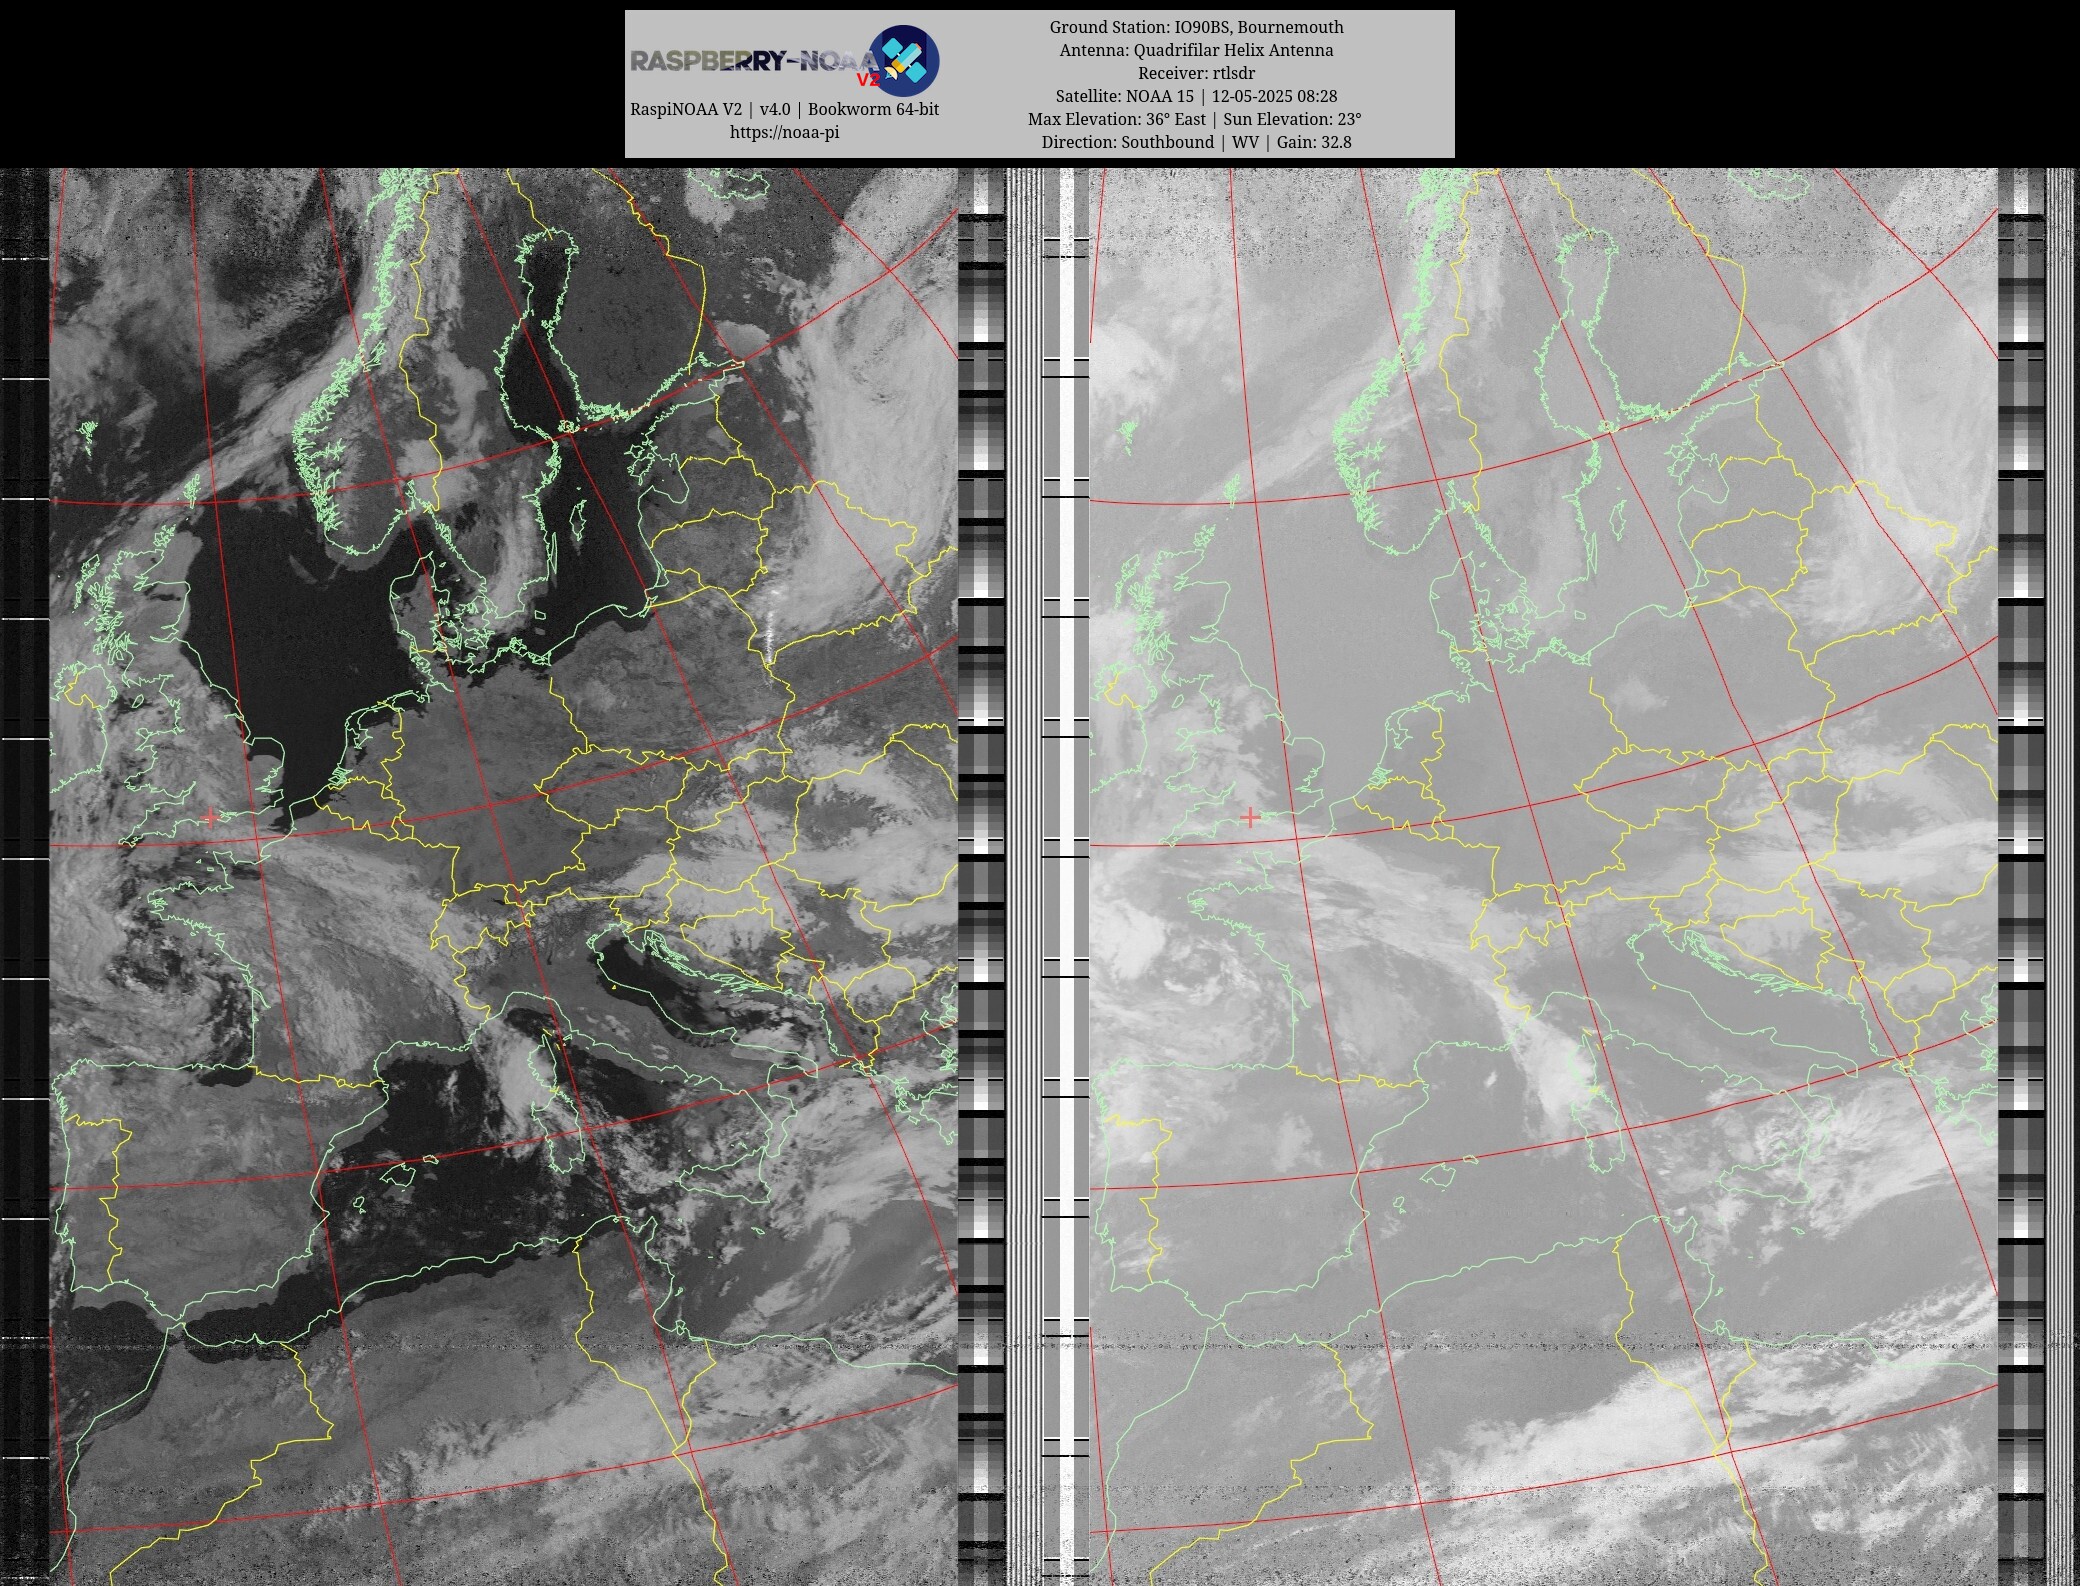The width and height of the screenshot is (2080, 1586).
Task: Select the "RaspiNOAA V2 | v4.0 | Bookworm 64-bit" text
Action: [784, 109]
